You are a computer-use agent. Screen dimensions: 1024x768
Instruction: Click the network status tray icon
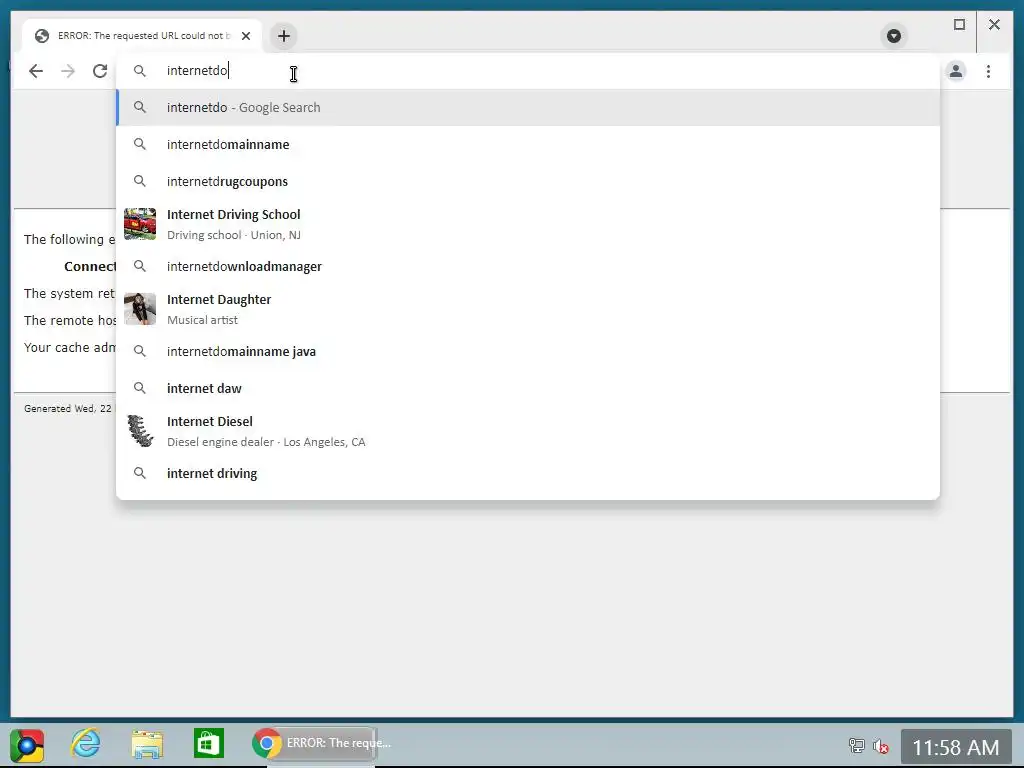pyautogui.click(x=856, y=745)
